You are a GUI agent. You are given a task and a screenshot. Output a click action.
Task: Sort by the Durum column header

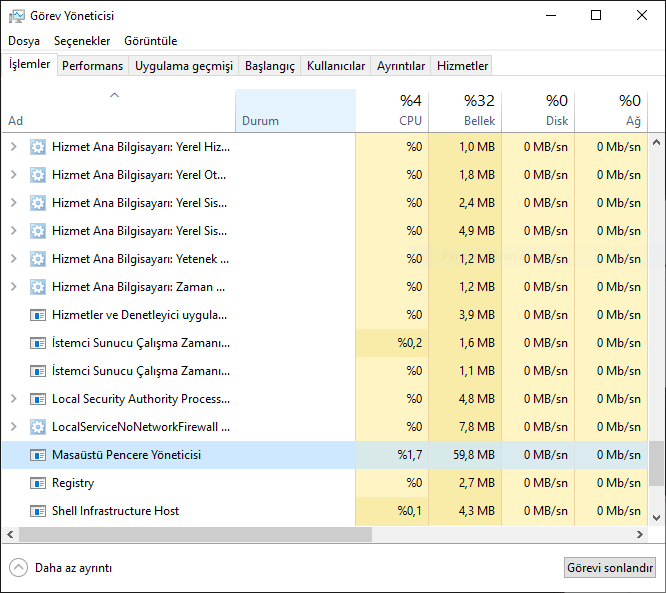point(296,111)
